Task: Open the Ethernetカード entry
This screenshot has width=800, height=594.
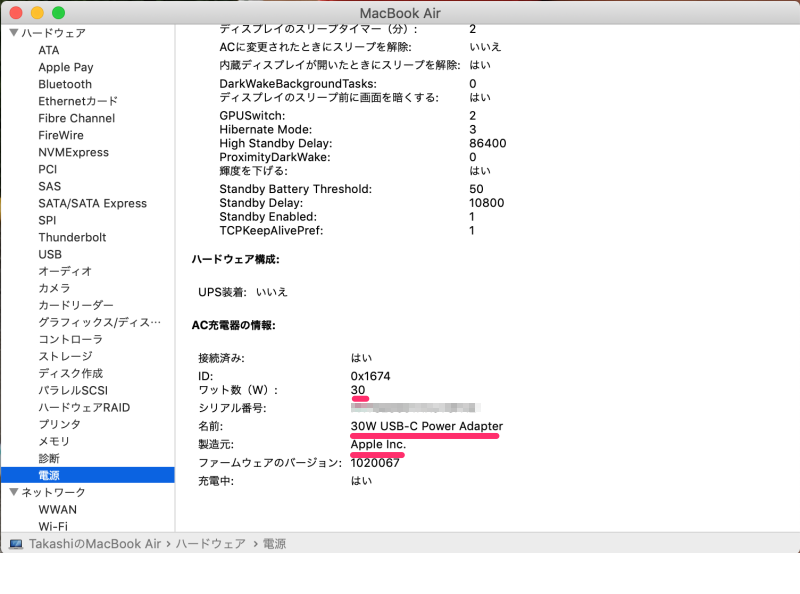Action: (78, 101)
